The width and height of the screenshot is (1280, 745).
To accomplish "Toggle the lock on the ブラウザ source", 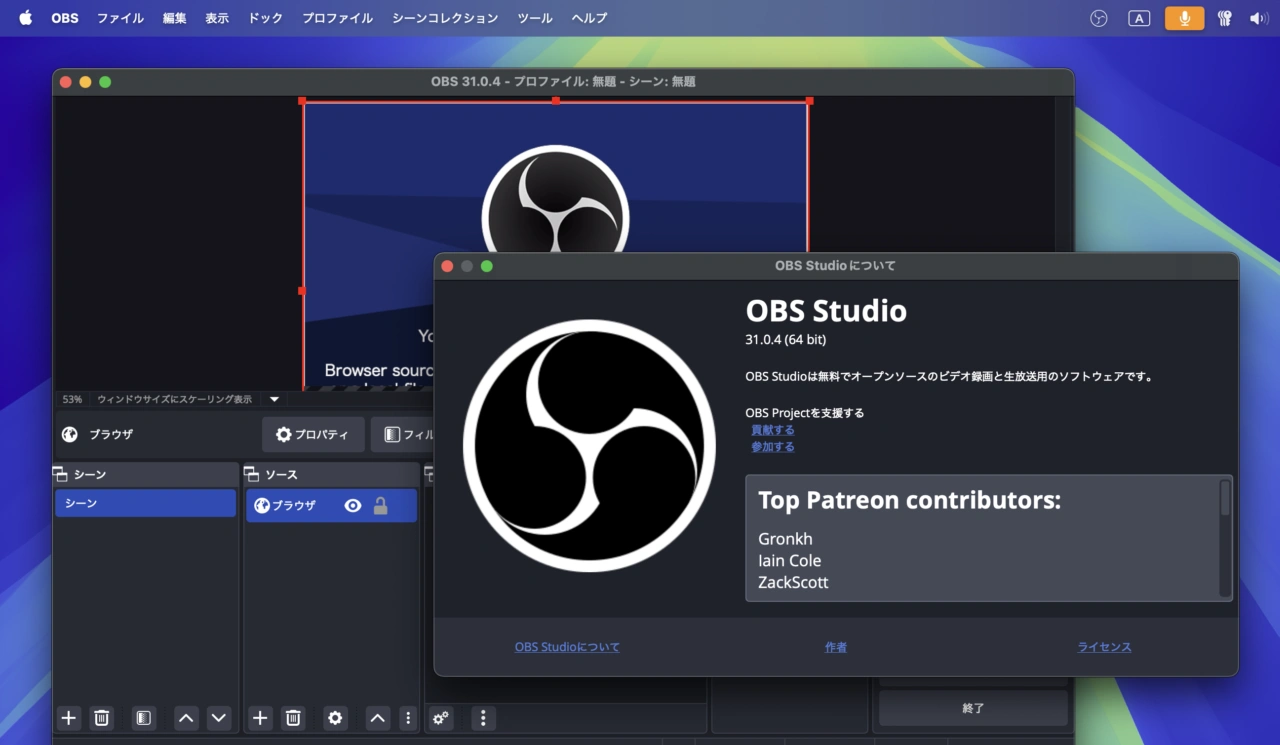I will coord(380,506).
